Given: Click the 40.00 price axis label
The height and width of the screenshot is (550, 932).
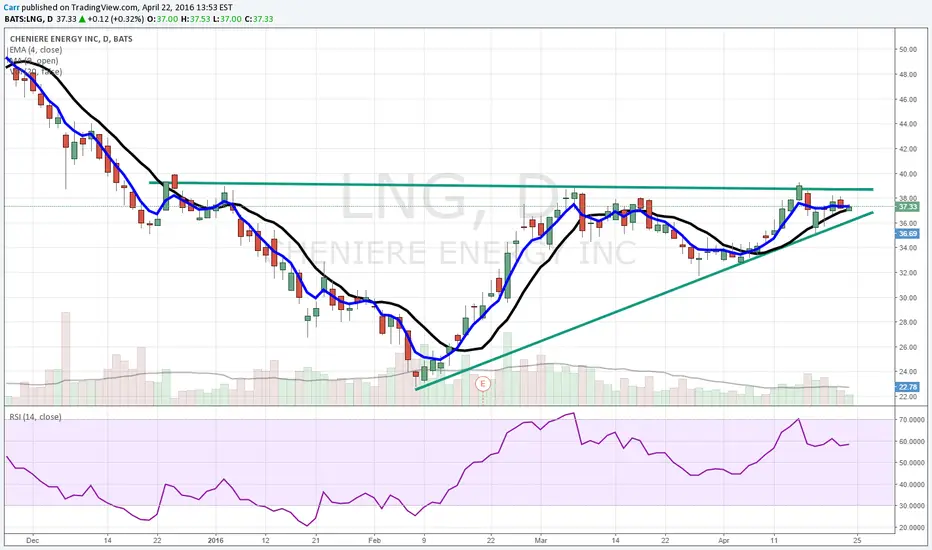Looking at the screenshot, I should click(x=907, y=174).
